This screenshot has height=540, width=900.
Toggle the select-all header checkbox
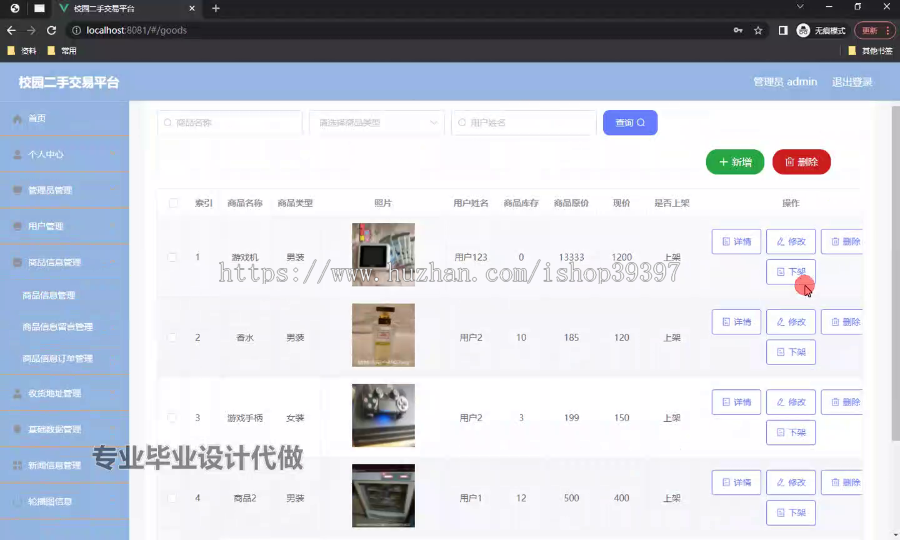(173, 203)
